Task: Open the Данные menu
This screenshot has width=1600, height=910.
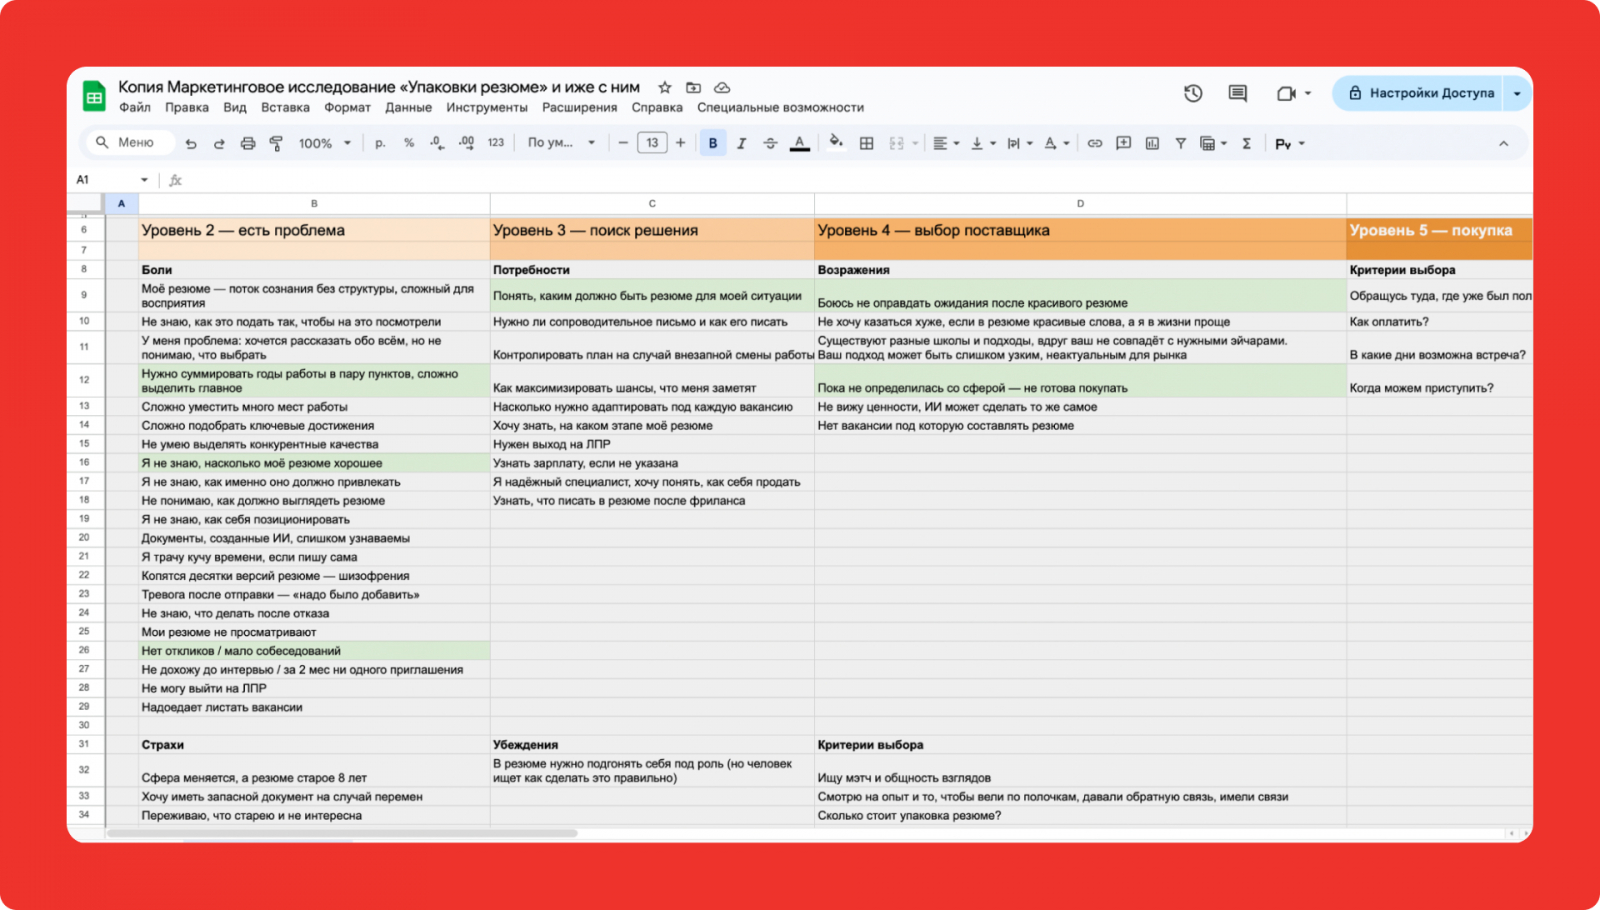Action: [x=408, y=108]
